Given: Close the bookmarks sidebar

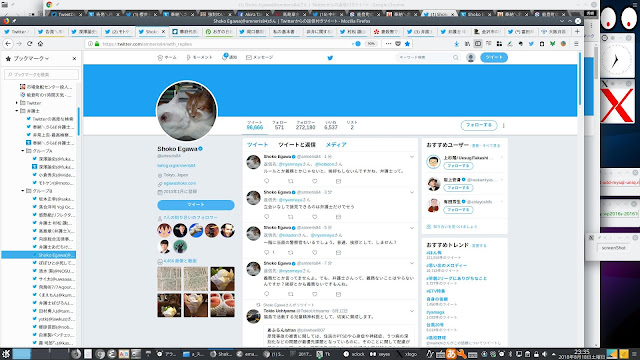Looking at the screenshot, I should tap(74, 59).
